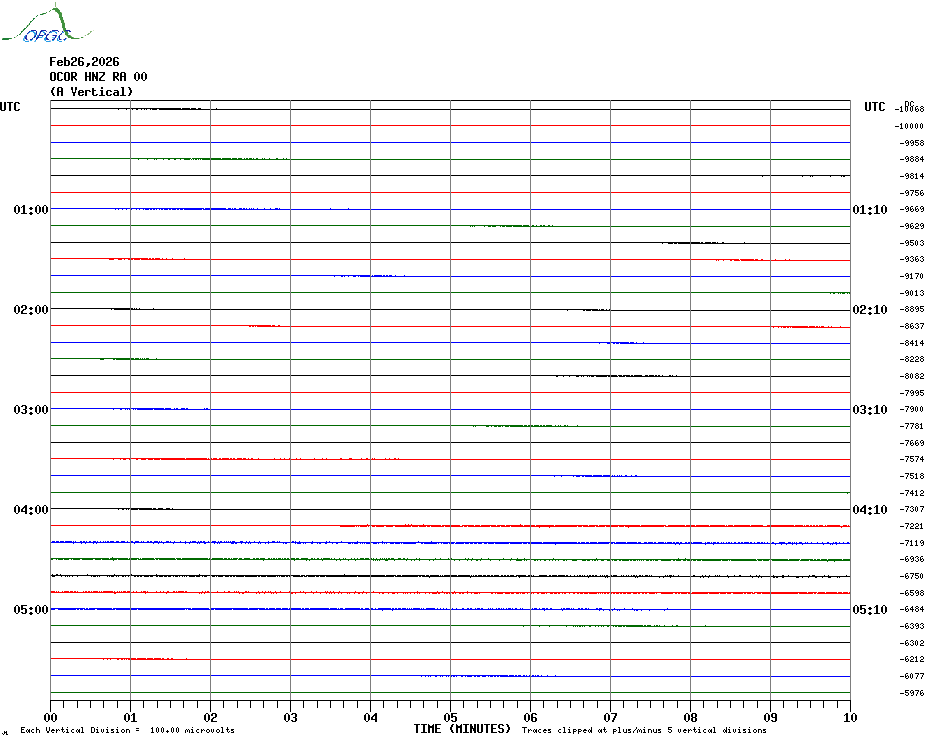Viewport: 930px width, 744px height.
Task: Click the -10000 offset value
Action: pos(909,126)
